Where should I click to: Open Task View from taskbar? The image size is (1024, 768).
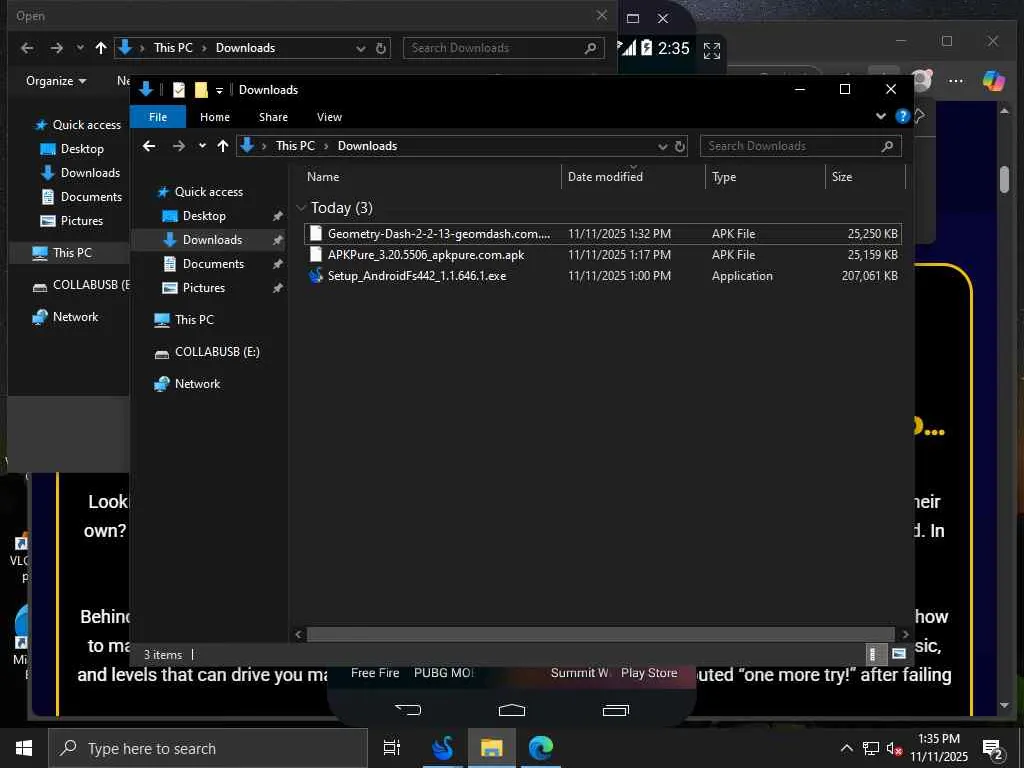tap(392, 748)
